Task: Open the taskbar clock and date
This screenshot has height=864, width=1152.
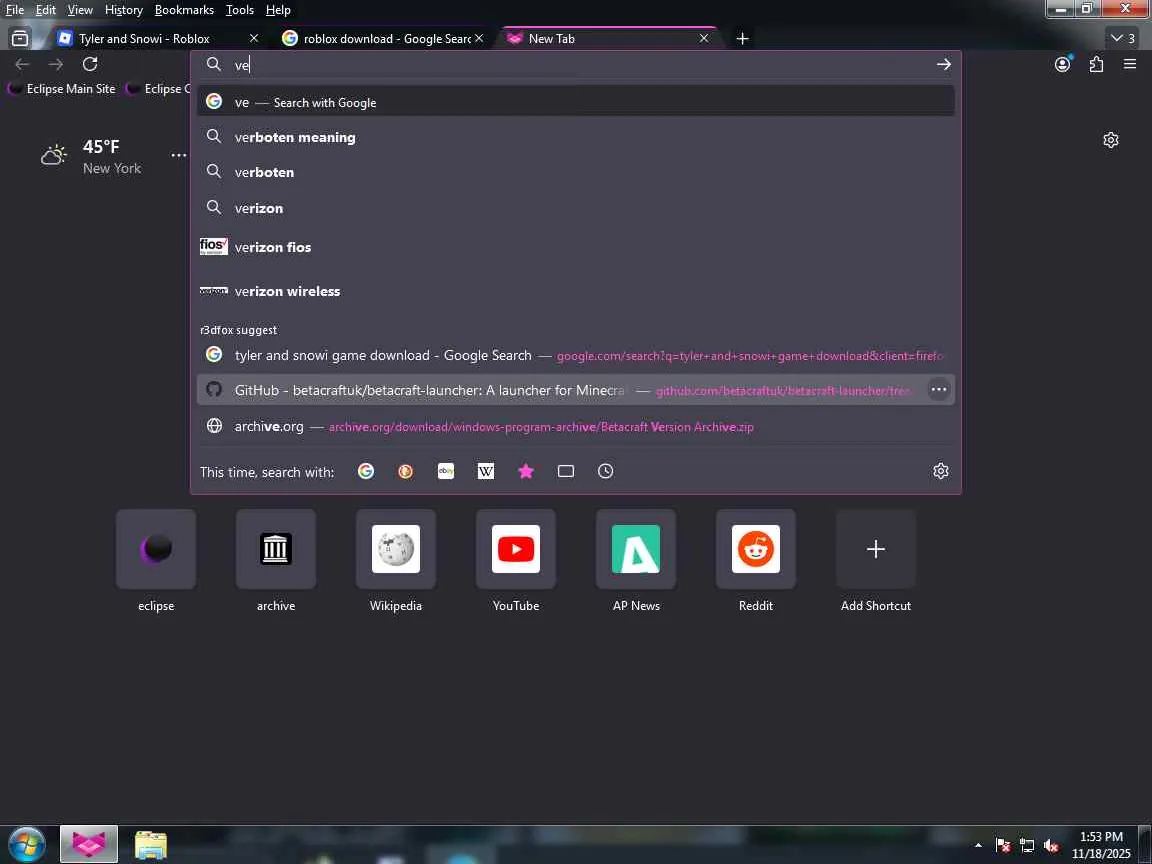Action: 1101,845
